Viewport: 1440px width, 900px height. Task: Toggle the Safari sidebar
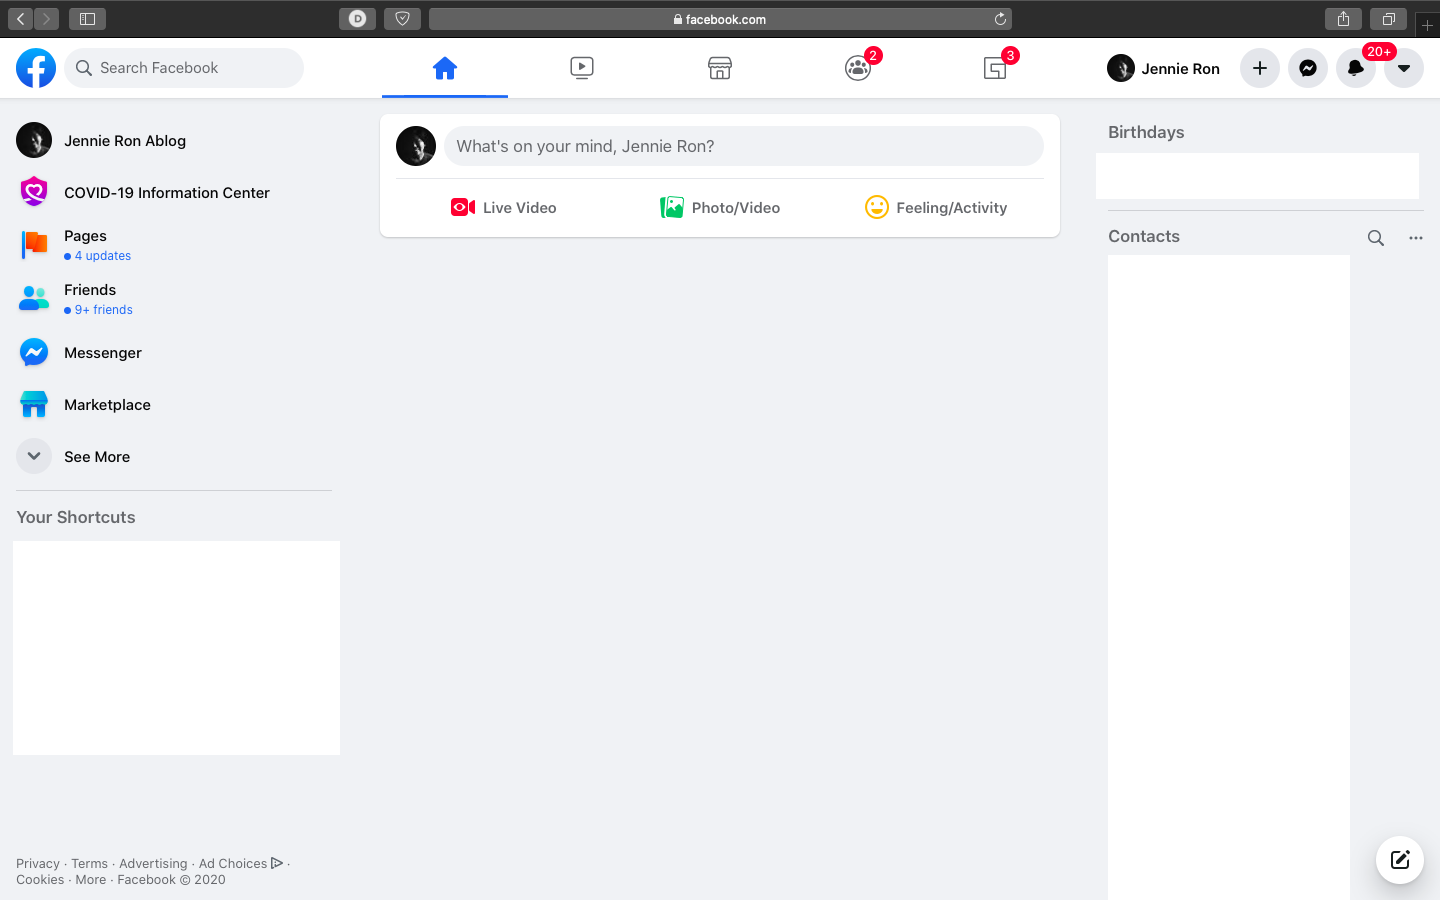pos(87,19)
